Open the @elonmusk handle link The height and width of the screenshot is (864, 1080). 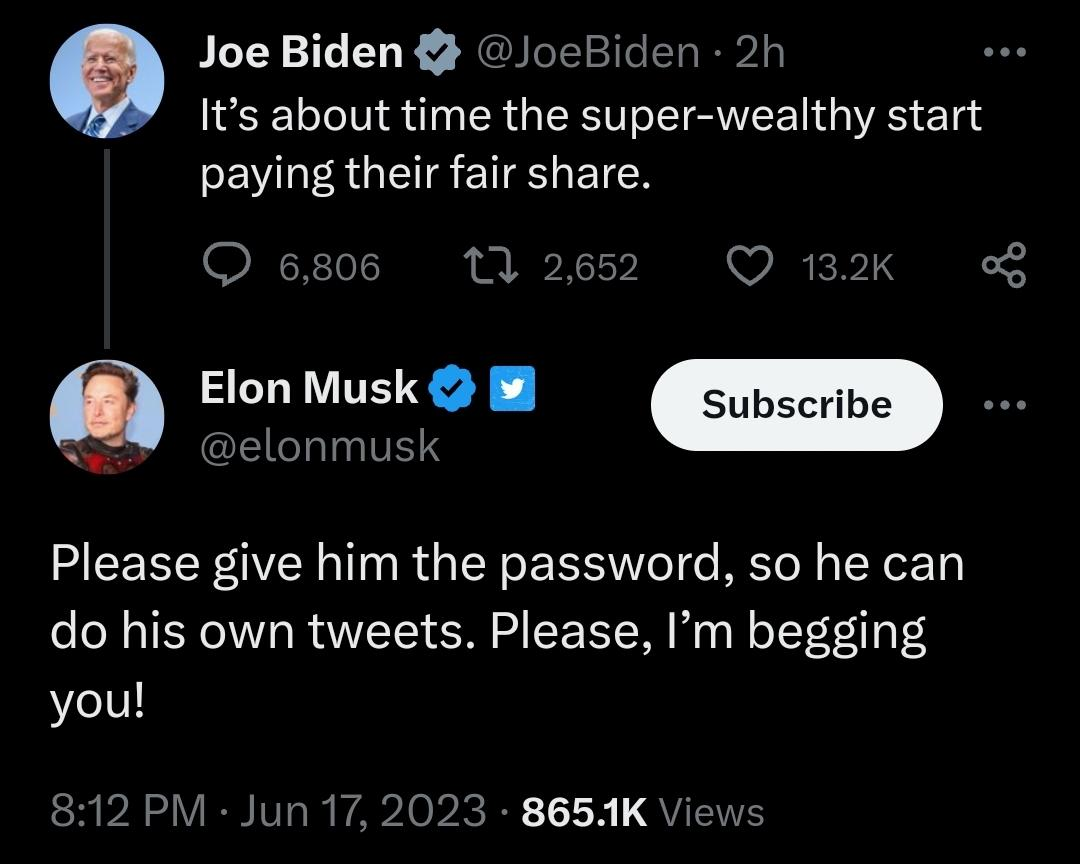click(320, 446)
